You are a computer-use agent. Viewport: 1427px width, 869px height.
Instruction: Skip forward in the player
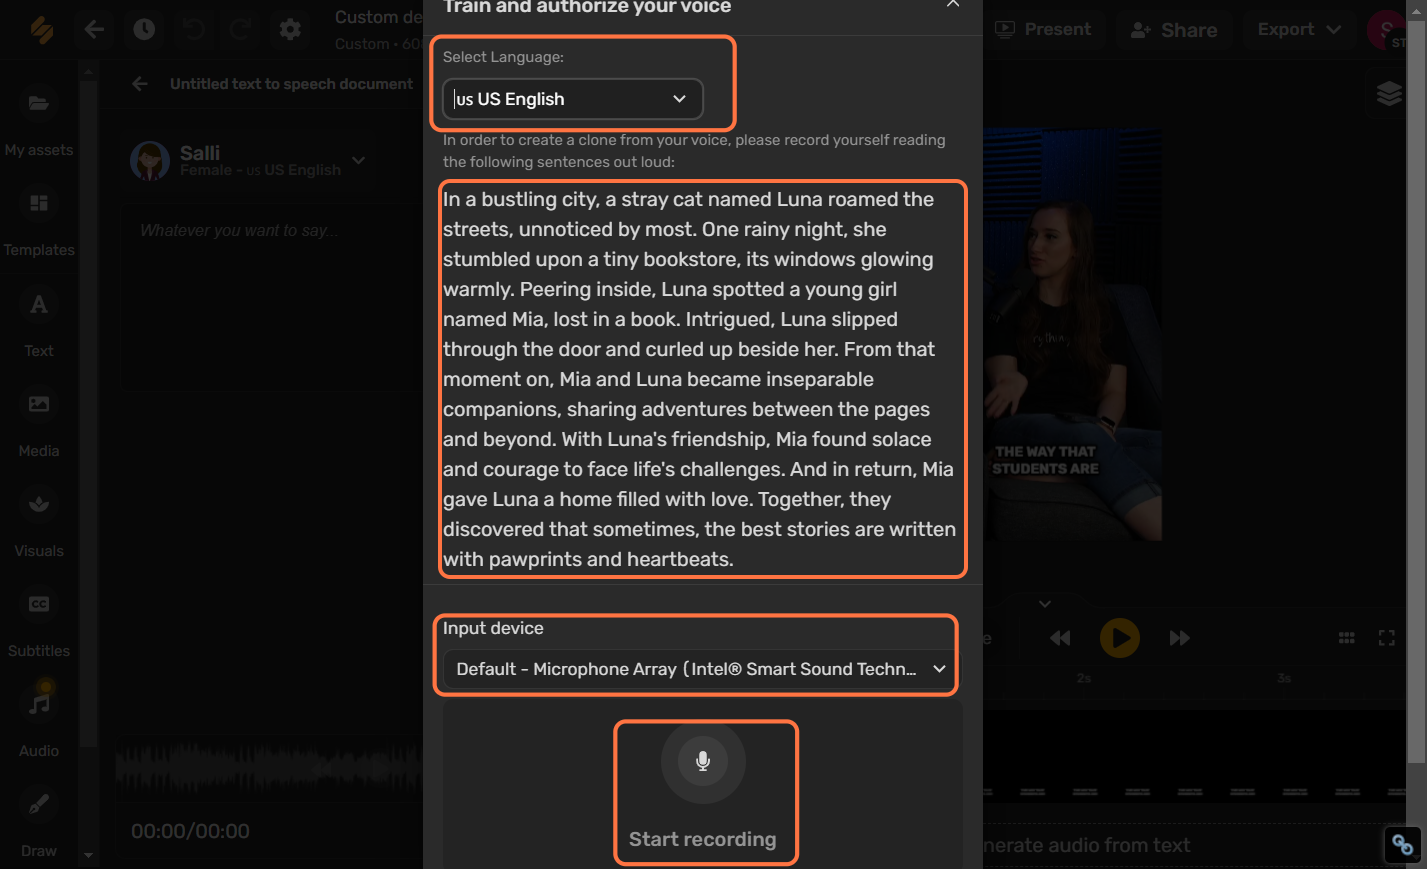[1180, 638]
